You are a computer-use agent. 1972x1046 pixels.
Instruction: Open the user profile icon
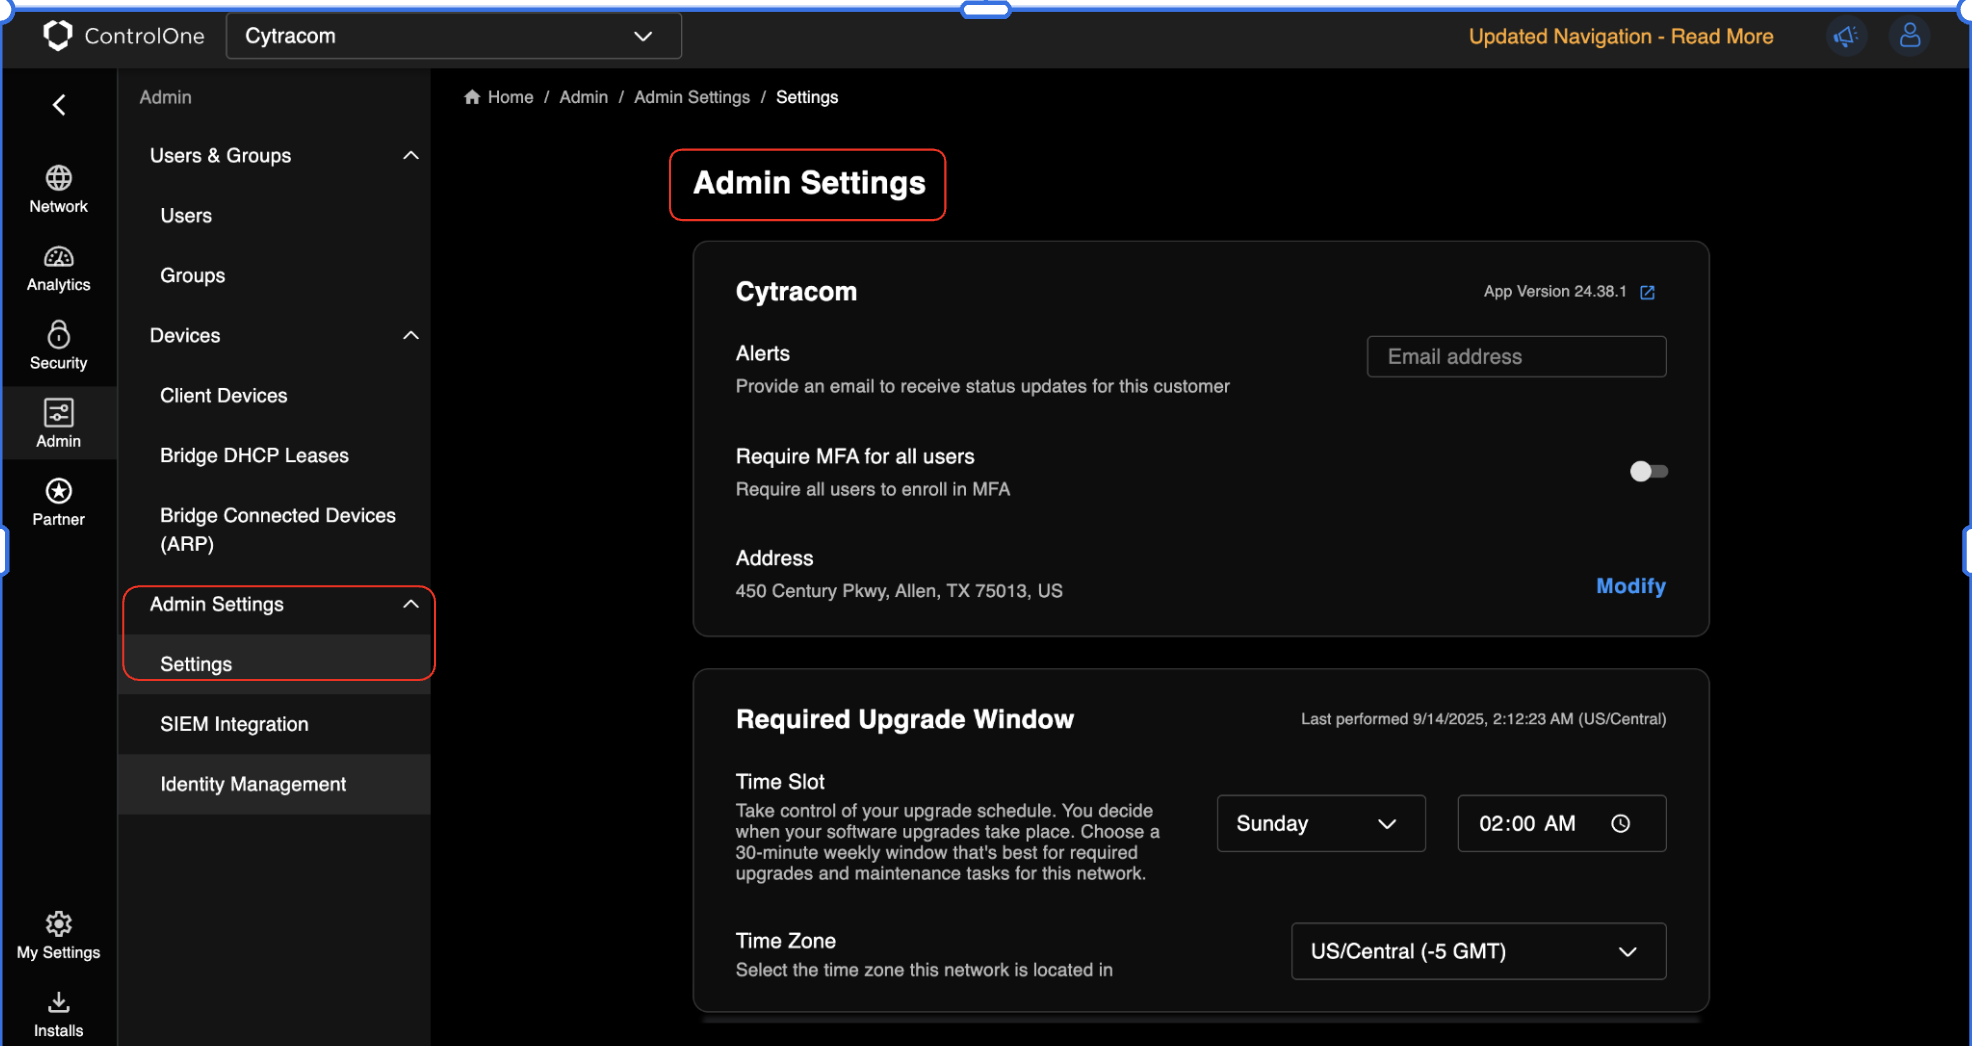pyautogui.click(x=1909, y=37)
